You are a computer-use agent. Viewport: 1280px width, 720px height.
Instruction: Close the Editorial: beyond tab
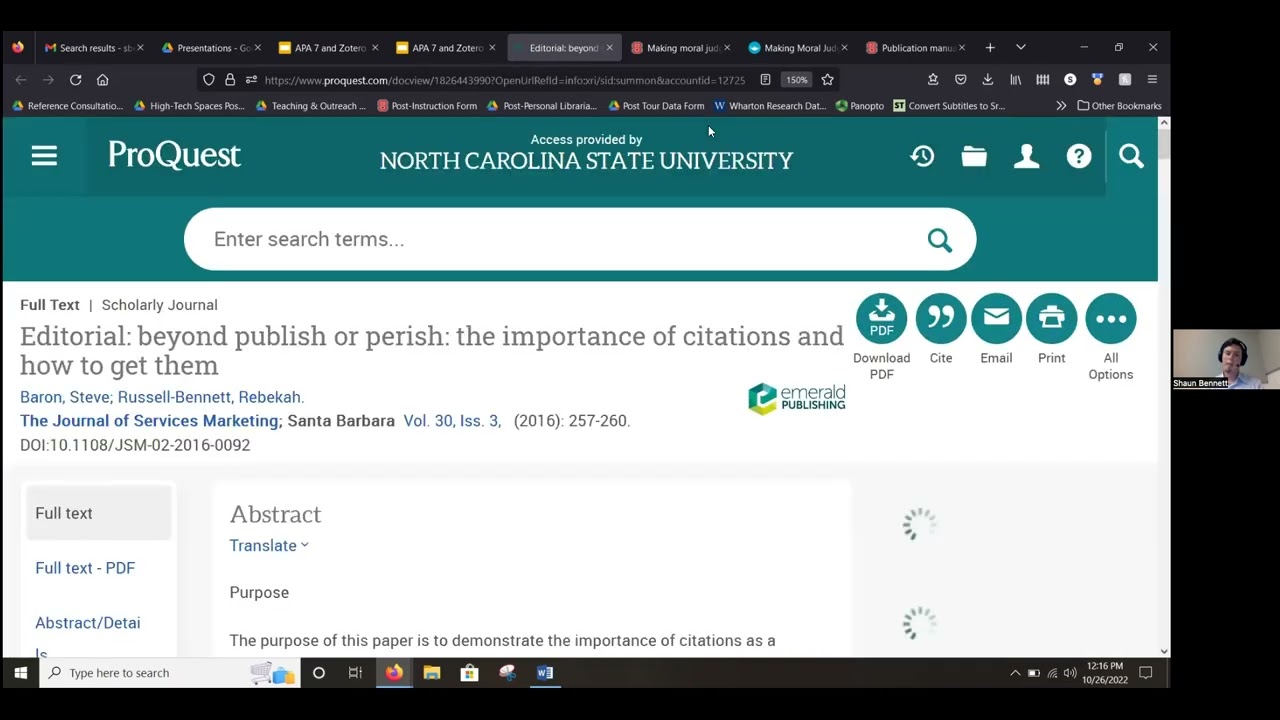point(609,47)
